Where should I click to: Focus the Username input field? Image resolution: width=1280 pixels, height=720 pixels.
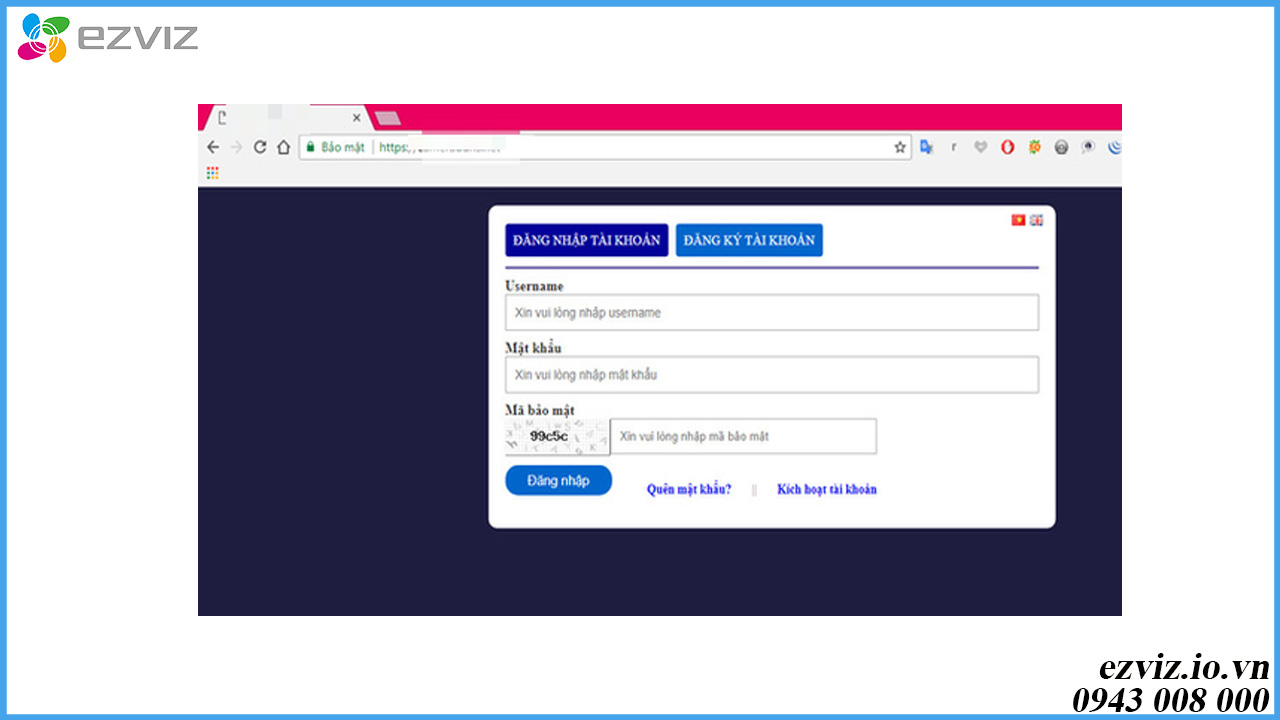(771, 313)
